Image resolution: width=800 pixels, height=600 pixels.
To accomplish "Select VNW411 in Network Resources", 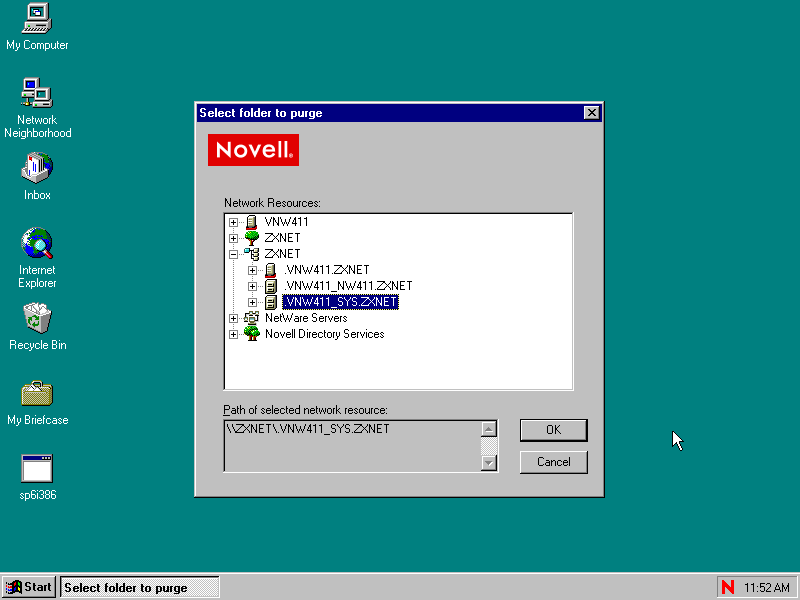I will click(x=286, y=222).
